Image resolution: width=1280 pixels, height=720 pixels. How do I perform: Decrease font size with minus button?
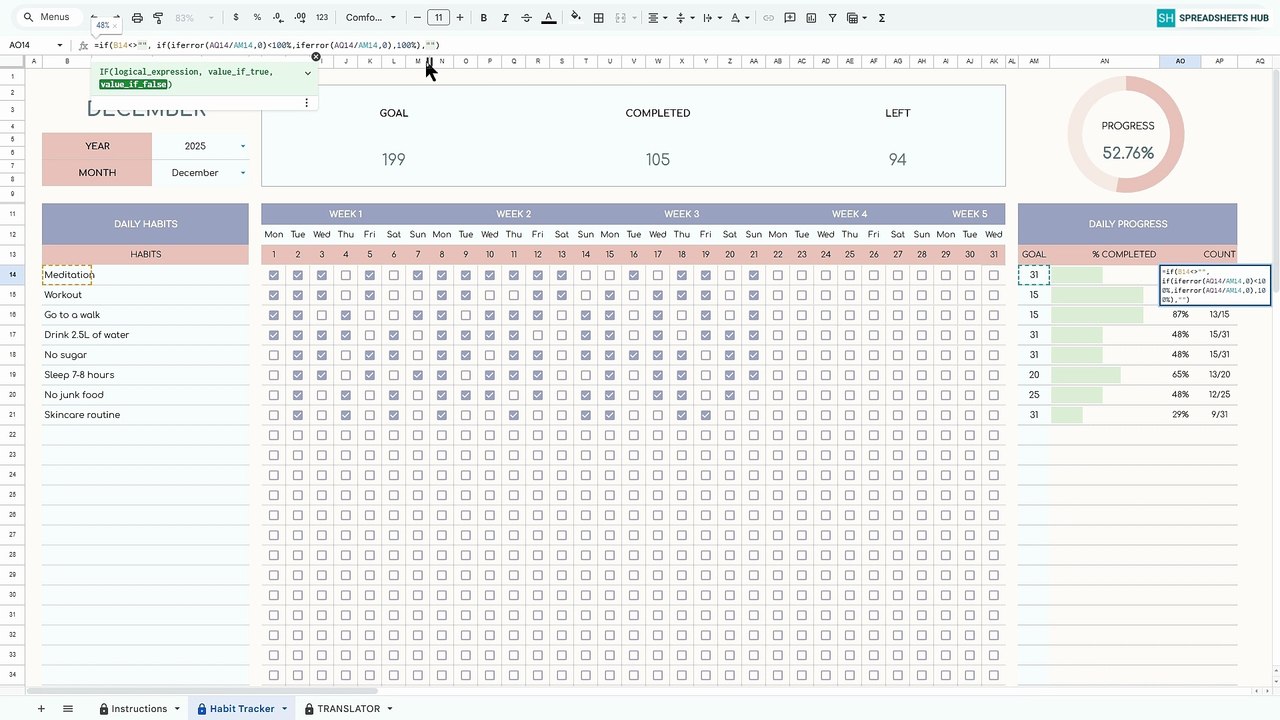tap(417, 18)
